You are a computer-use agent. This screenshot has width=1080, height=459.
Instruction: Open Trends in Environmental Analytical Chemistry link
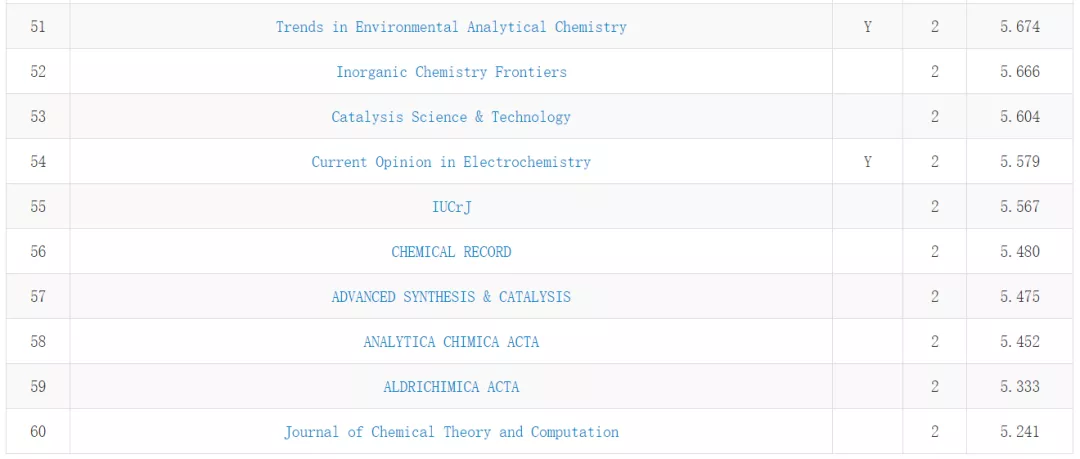pos(451,27)
